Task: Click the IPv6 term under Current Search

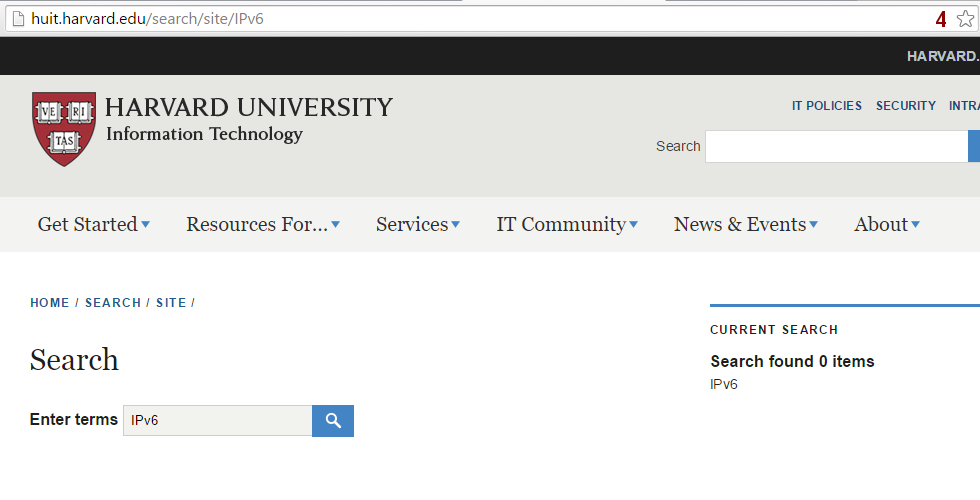Action: pos(724,384)
